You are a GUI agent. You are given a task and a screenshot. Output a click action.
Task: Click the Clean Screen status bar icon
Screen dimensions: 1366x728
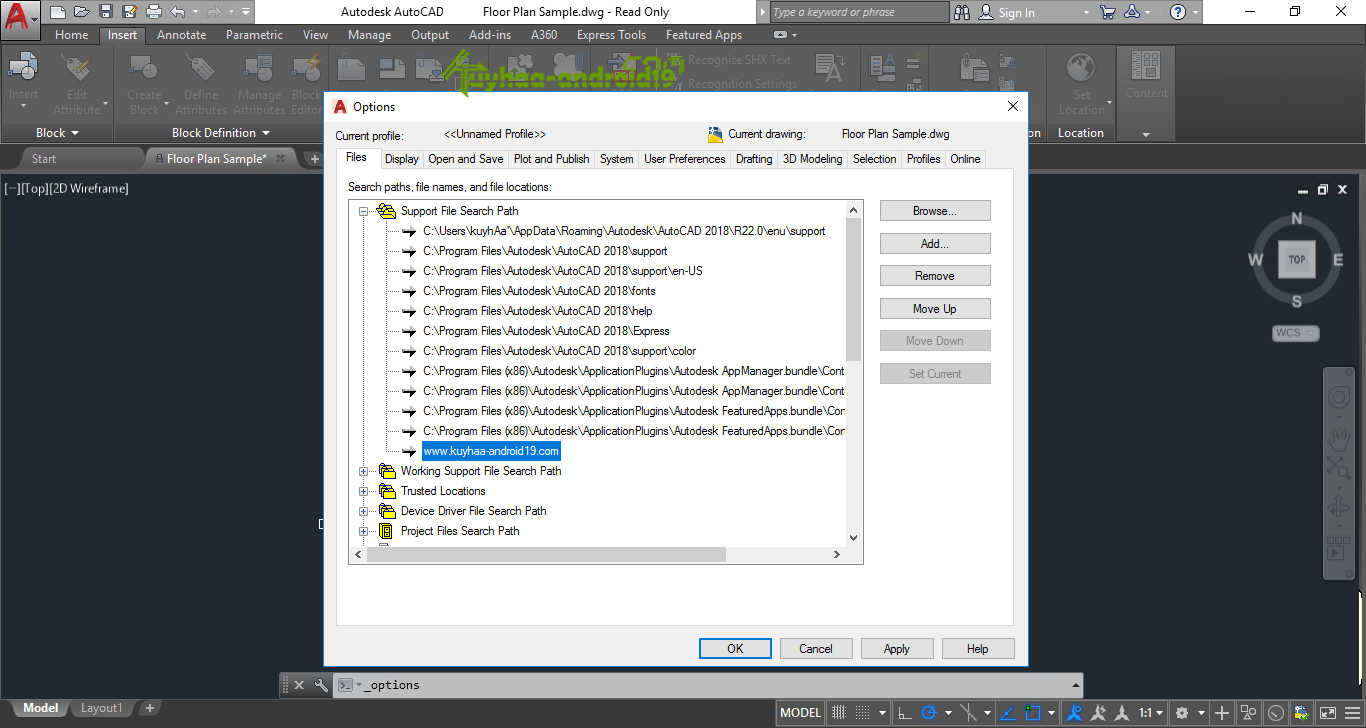click(x=1328, y=713)
